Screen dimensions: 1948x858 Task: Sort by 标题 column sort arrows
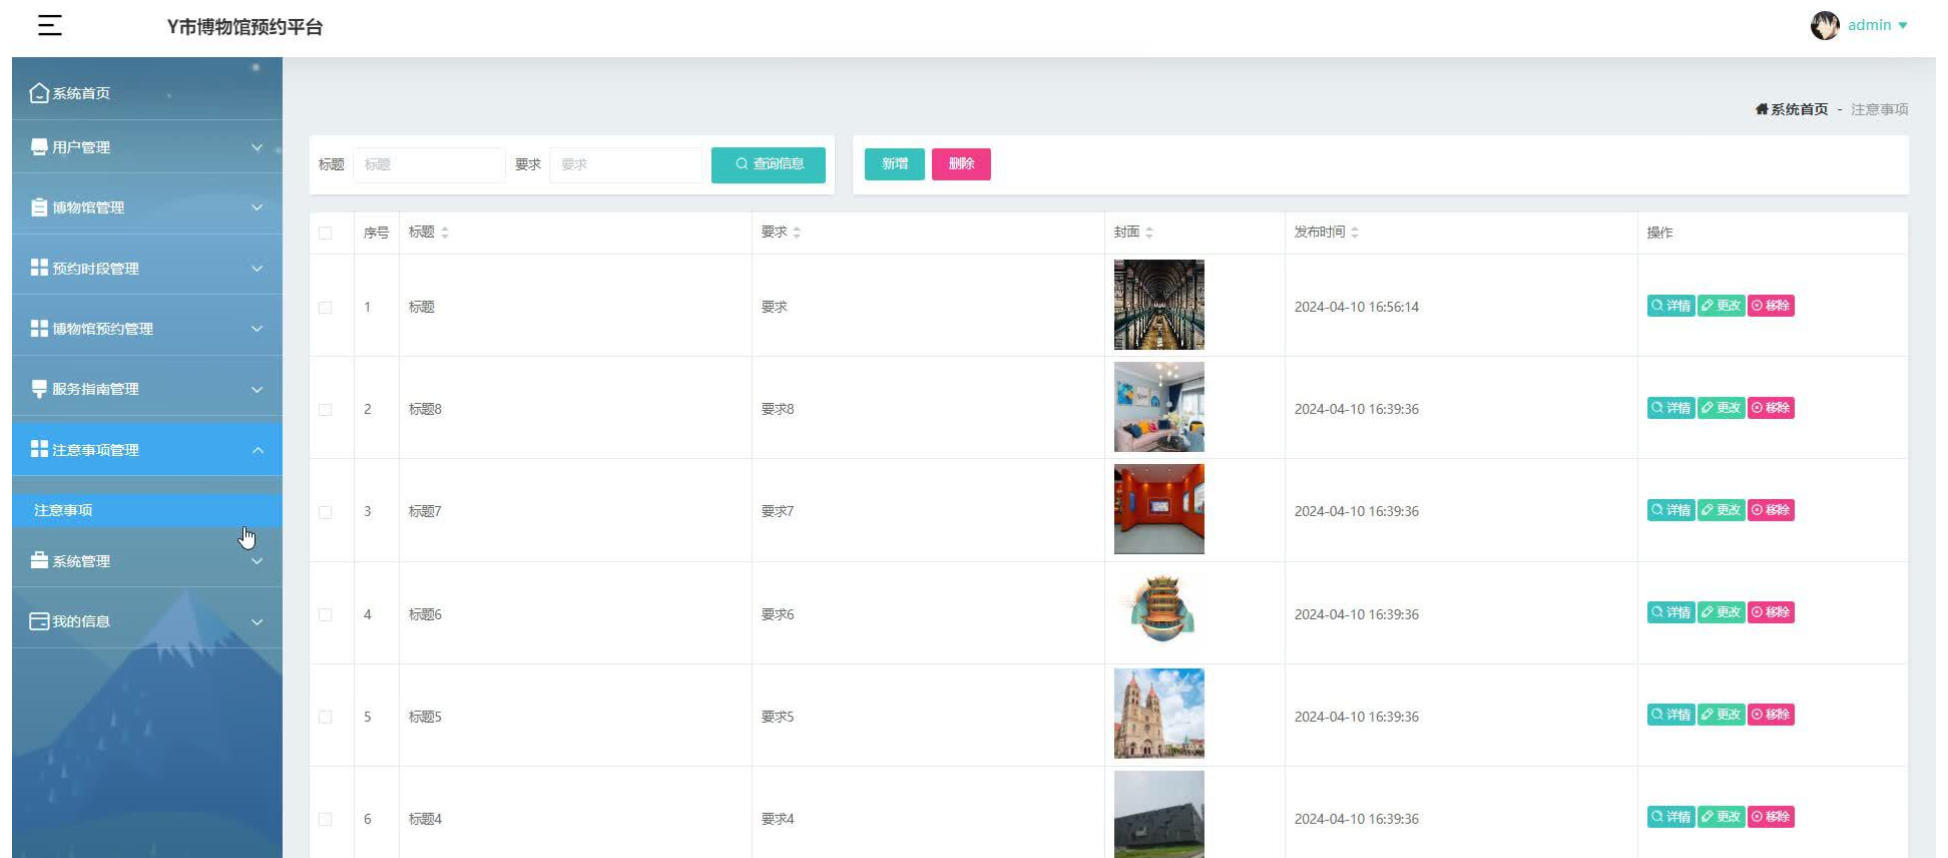445,232
